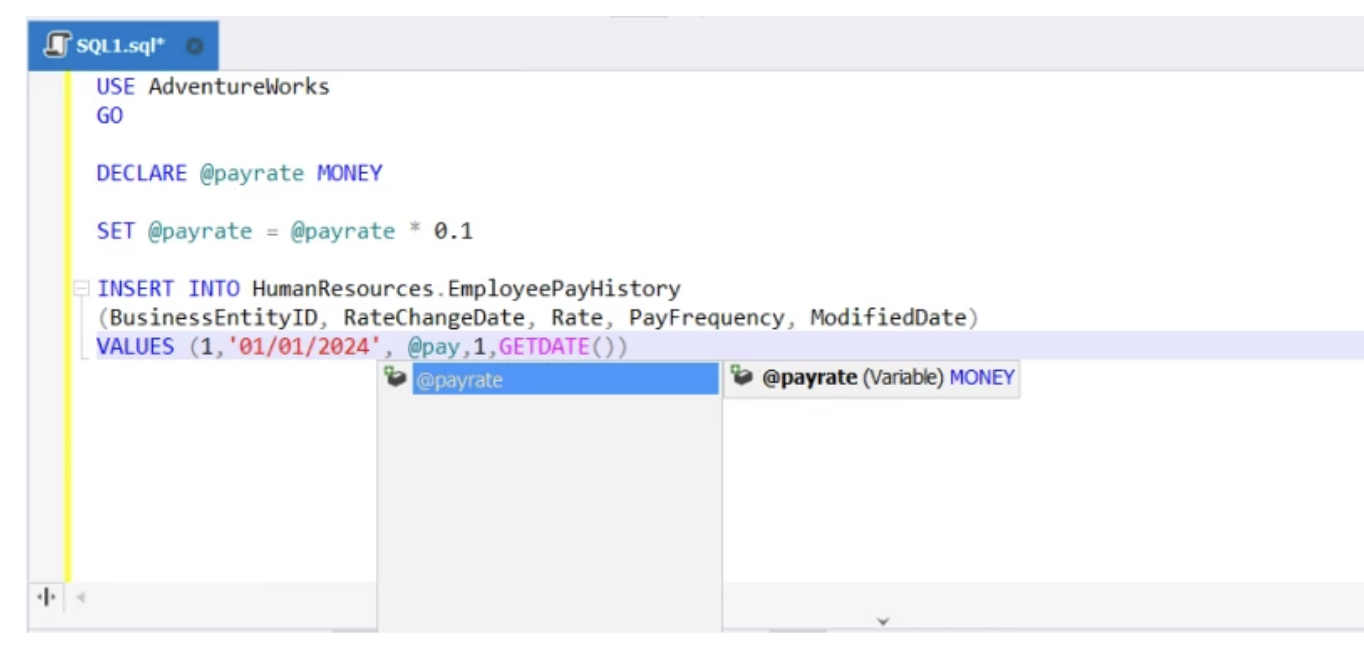Click the word AdventureWorks in USE line
Image resolution: width=1364 pixels, height=660 pixels.
coord(239,86)
